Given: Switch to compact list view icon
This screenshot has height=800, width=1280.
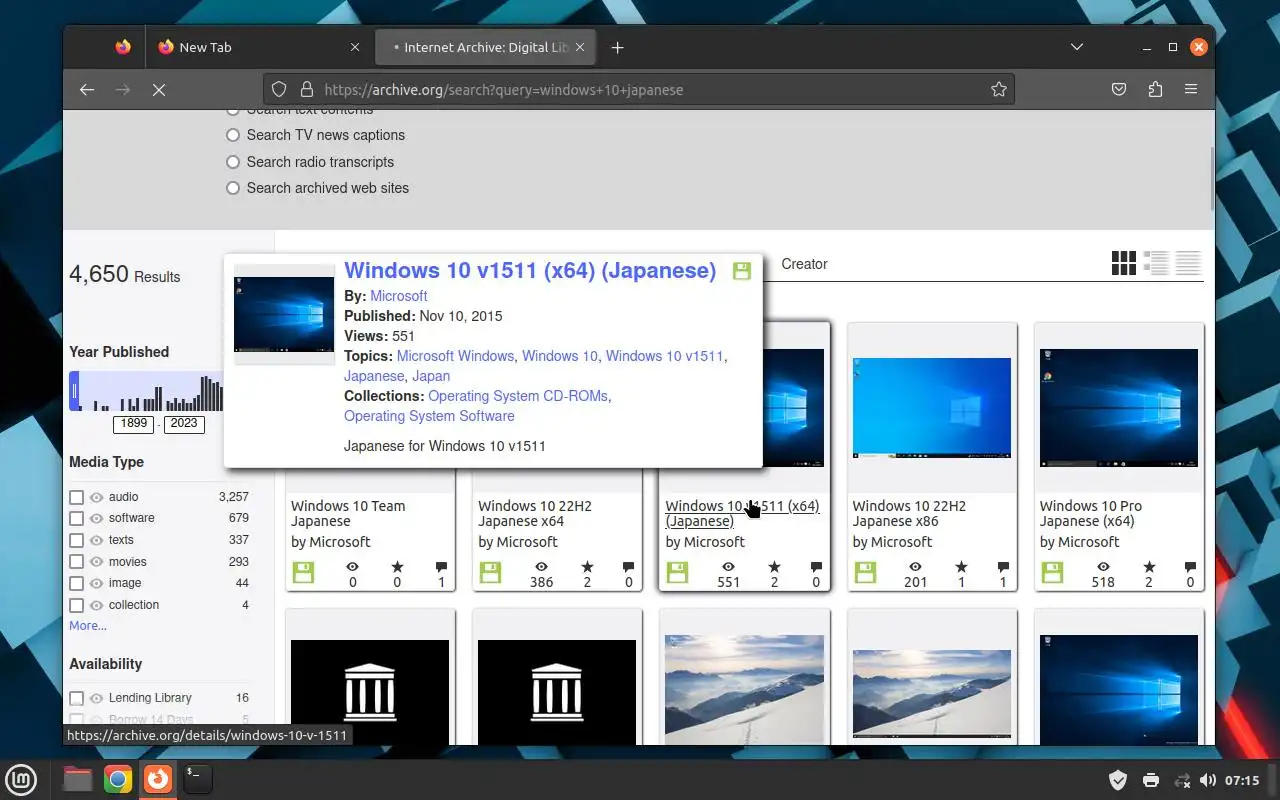Looking at the screenshot, I should tap(1188, 263).
